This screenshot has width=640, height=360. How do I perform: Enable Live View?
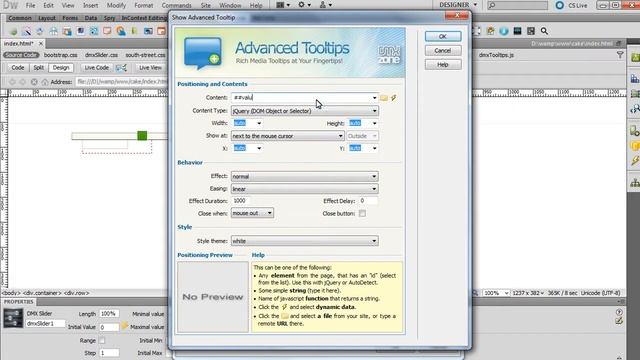150,68
